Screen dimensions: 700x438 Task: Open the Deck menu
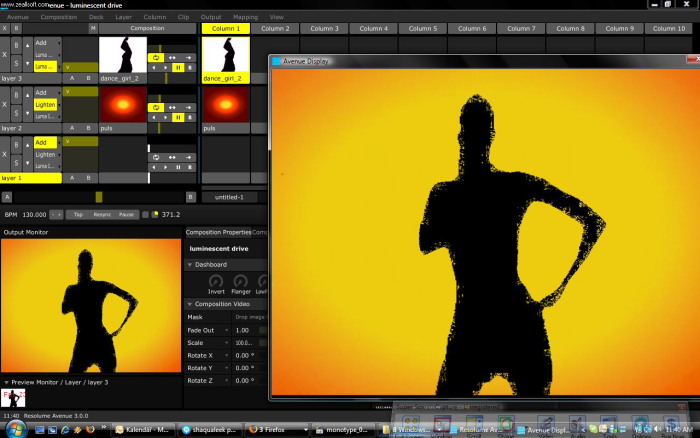(96, 17)
